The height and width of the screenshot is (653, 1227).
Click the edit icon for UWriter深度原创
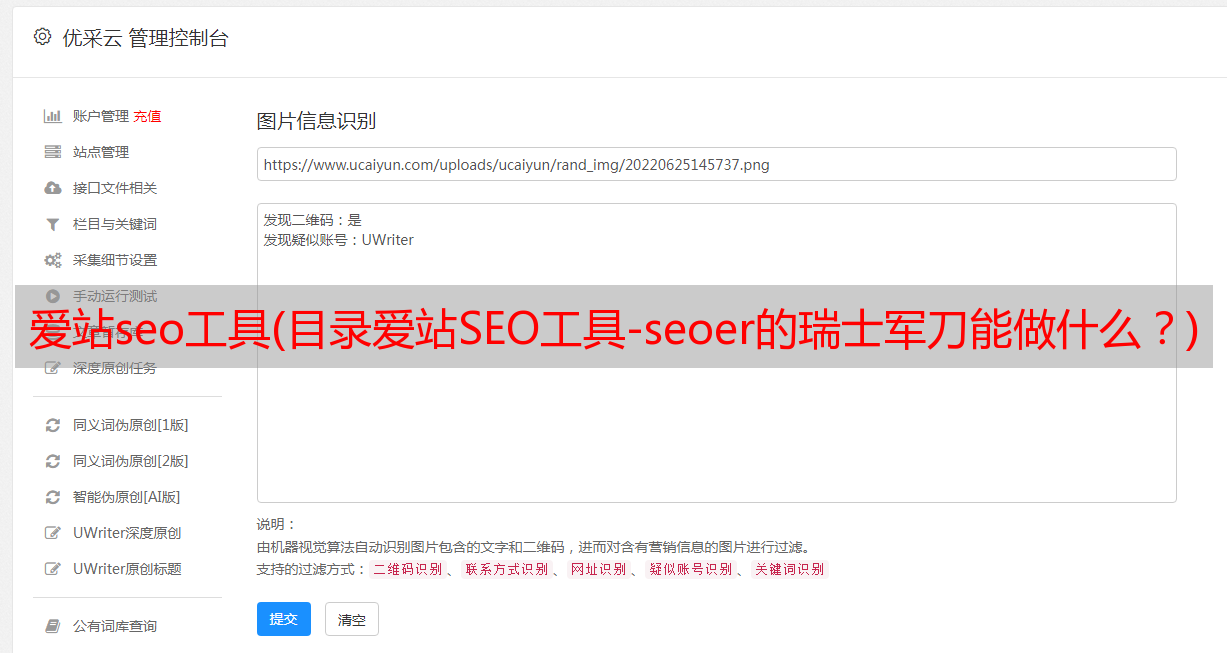[53, 533]
